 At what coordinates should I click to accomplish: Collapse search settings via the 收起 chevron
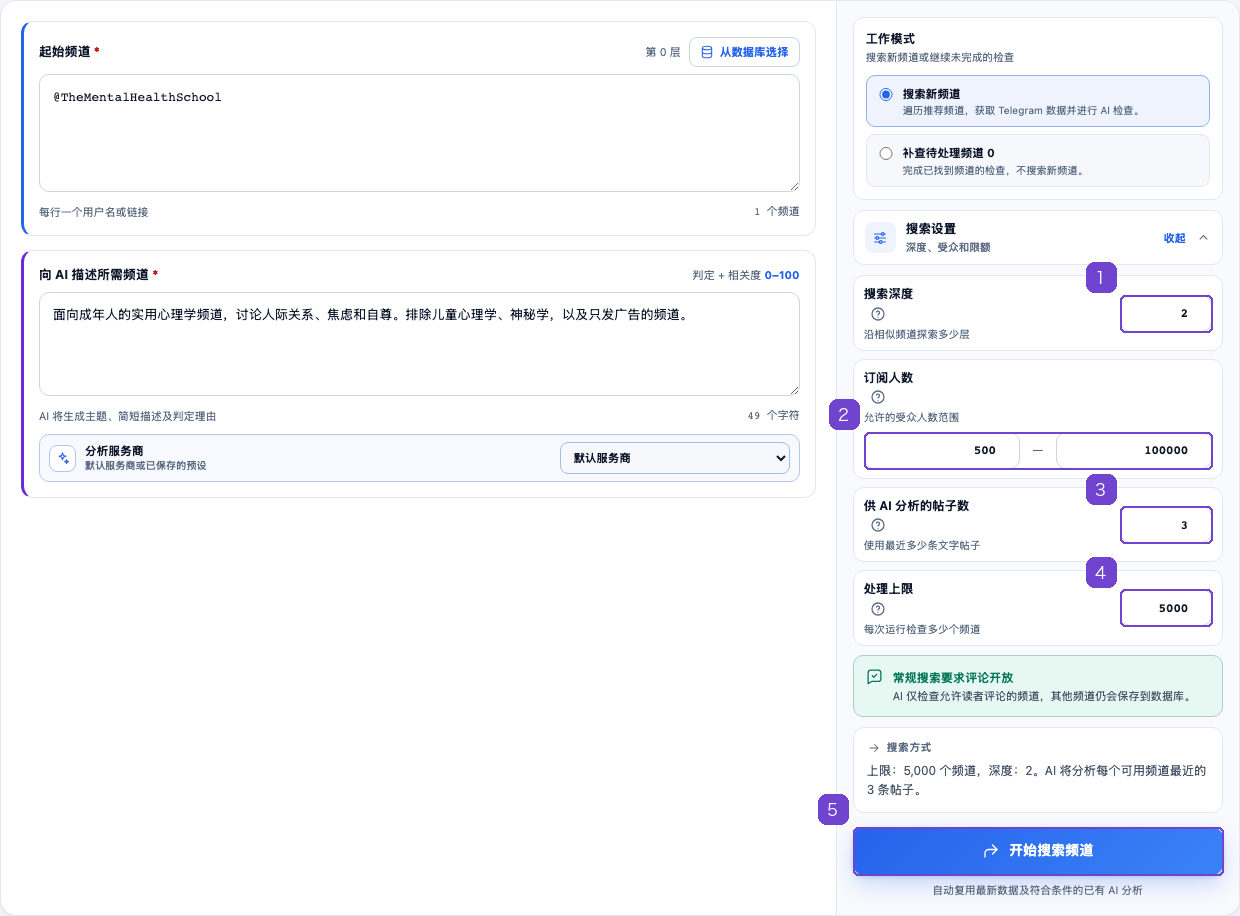click(1203, 238)
